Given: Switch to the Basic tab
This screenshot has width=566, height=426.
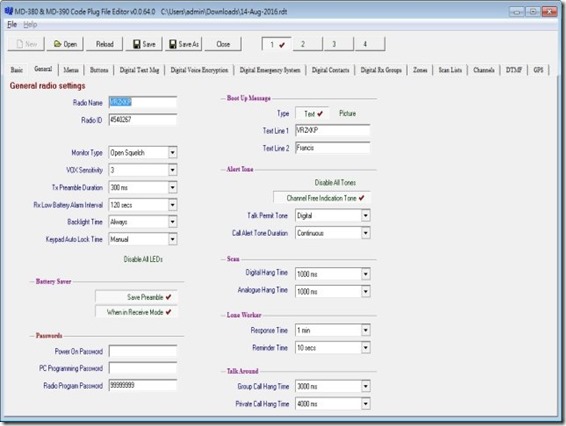Looking at the screenshot, I should tap(17, 70).
